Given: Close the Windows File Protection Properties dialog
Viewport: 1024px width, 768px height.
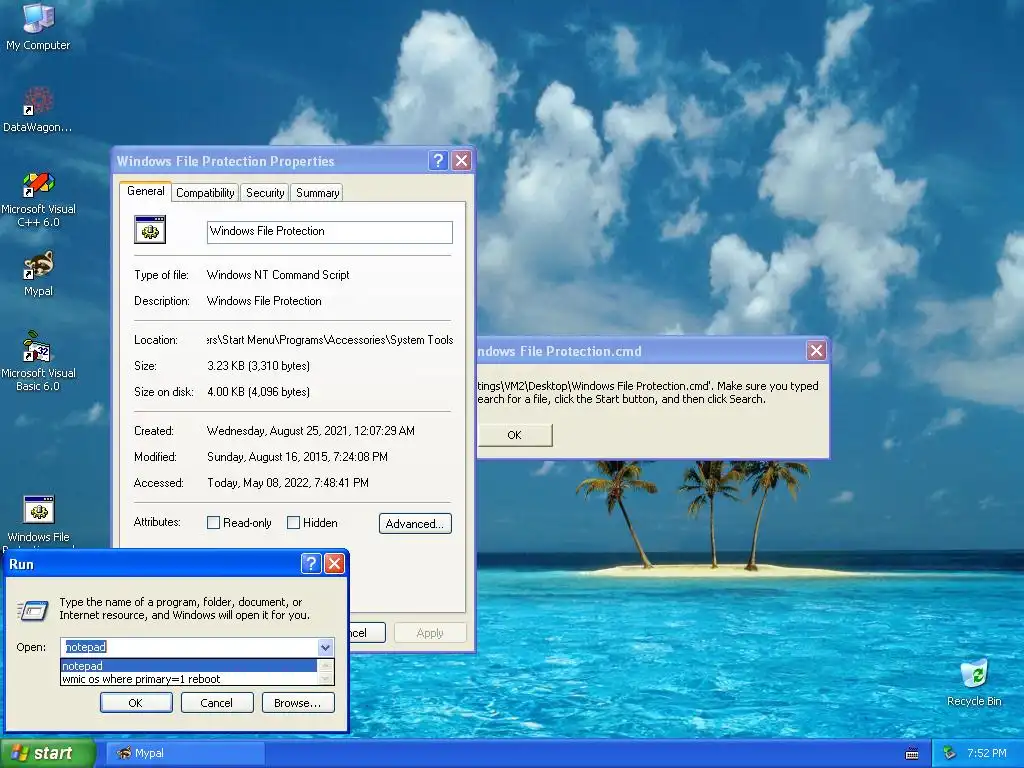Looking at the screenshot, I should [x=462, y=161].
